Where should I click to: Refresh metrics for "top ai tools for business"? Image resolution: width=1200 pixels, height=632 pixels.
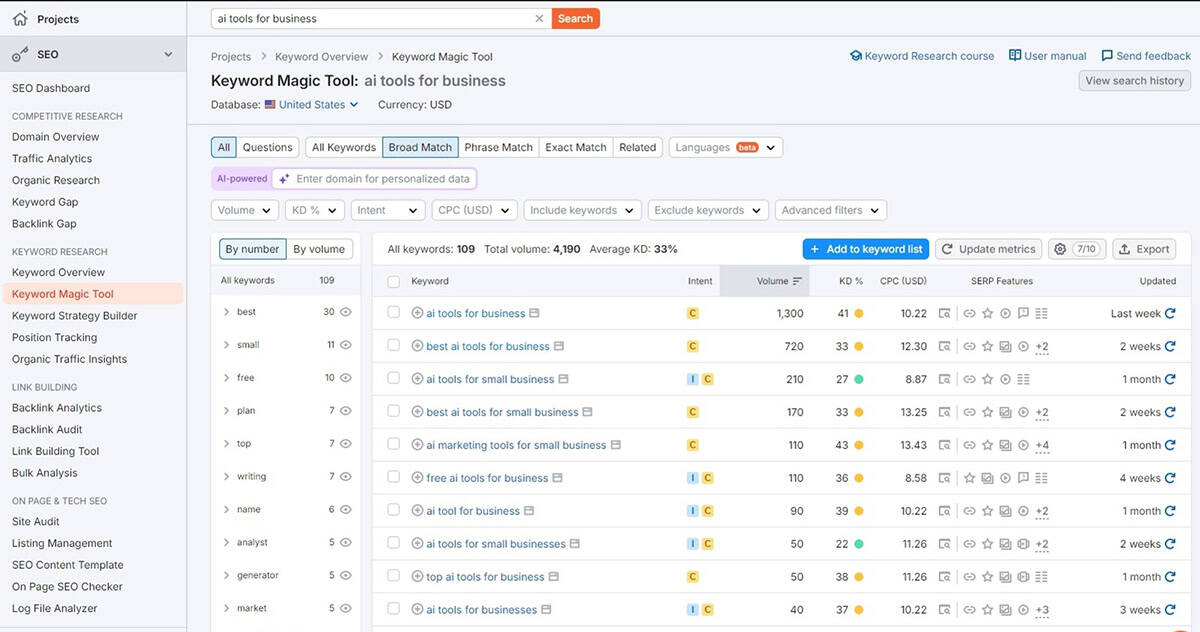click(1170, 577)
